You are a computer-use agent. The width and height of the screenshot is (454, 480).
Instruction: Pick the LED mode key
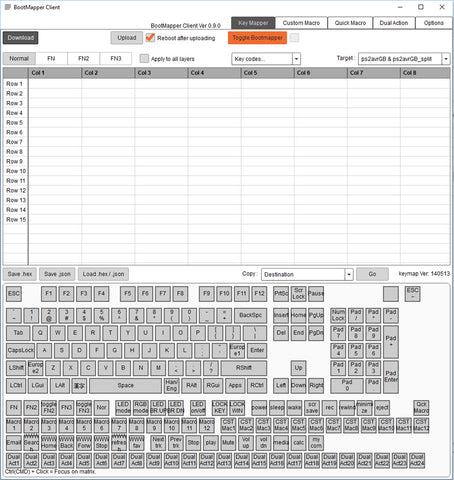point(123,407)
